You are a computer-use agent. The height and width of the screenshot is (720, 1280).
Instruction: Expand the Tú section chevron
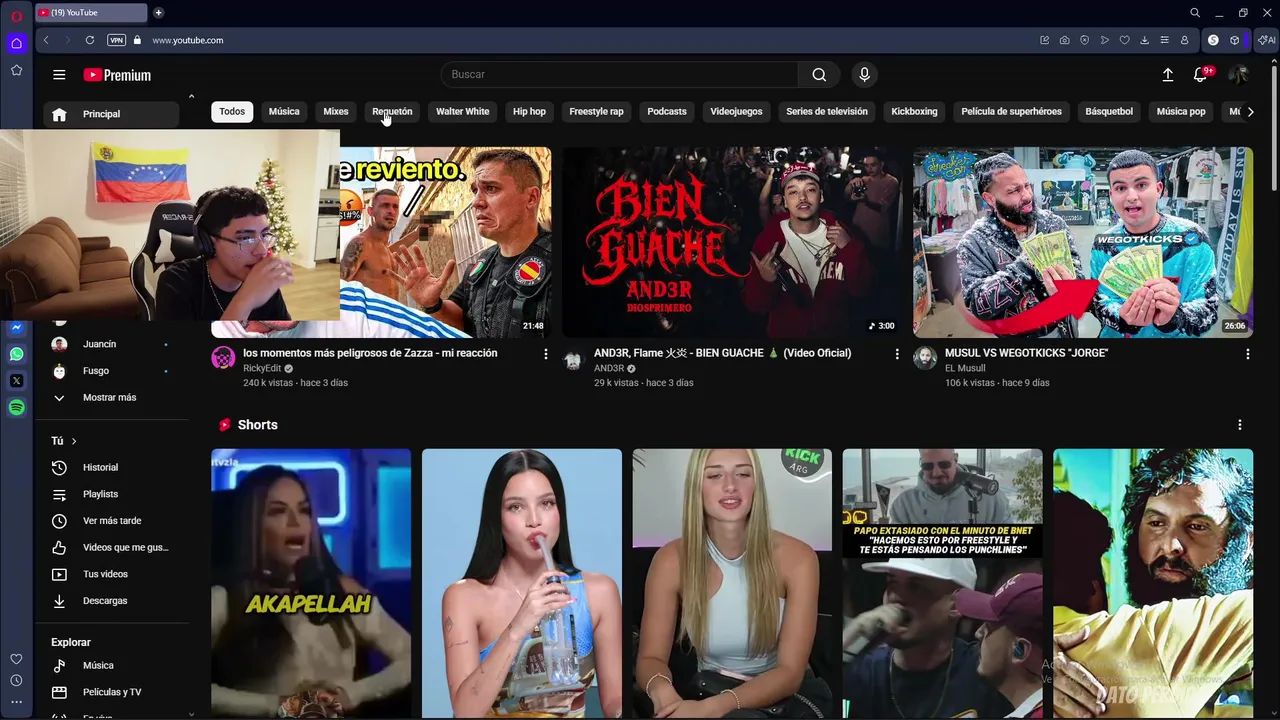(x=73, y=441)
